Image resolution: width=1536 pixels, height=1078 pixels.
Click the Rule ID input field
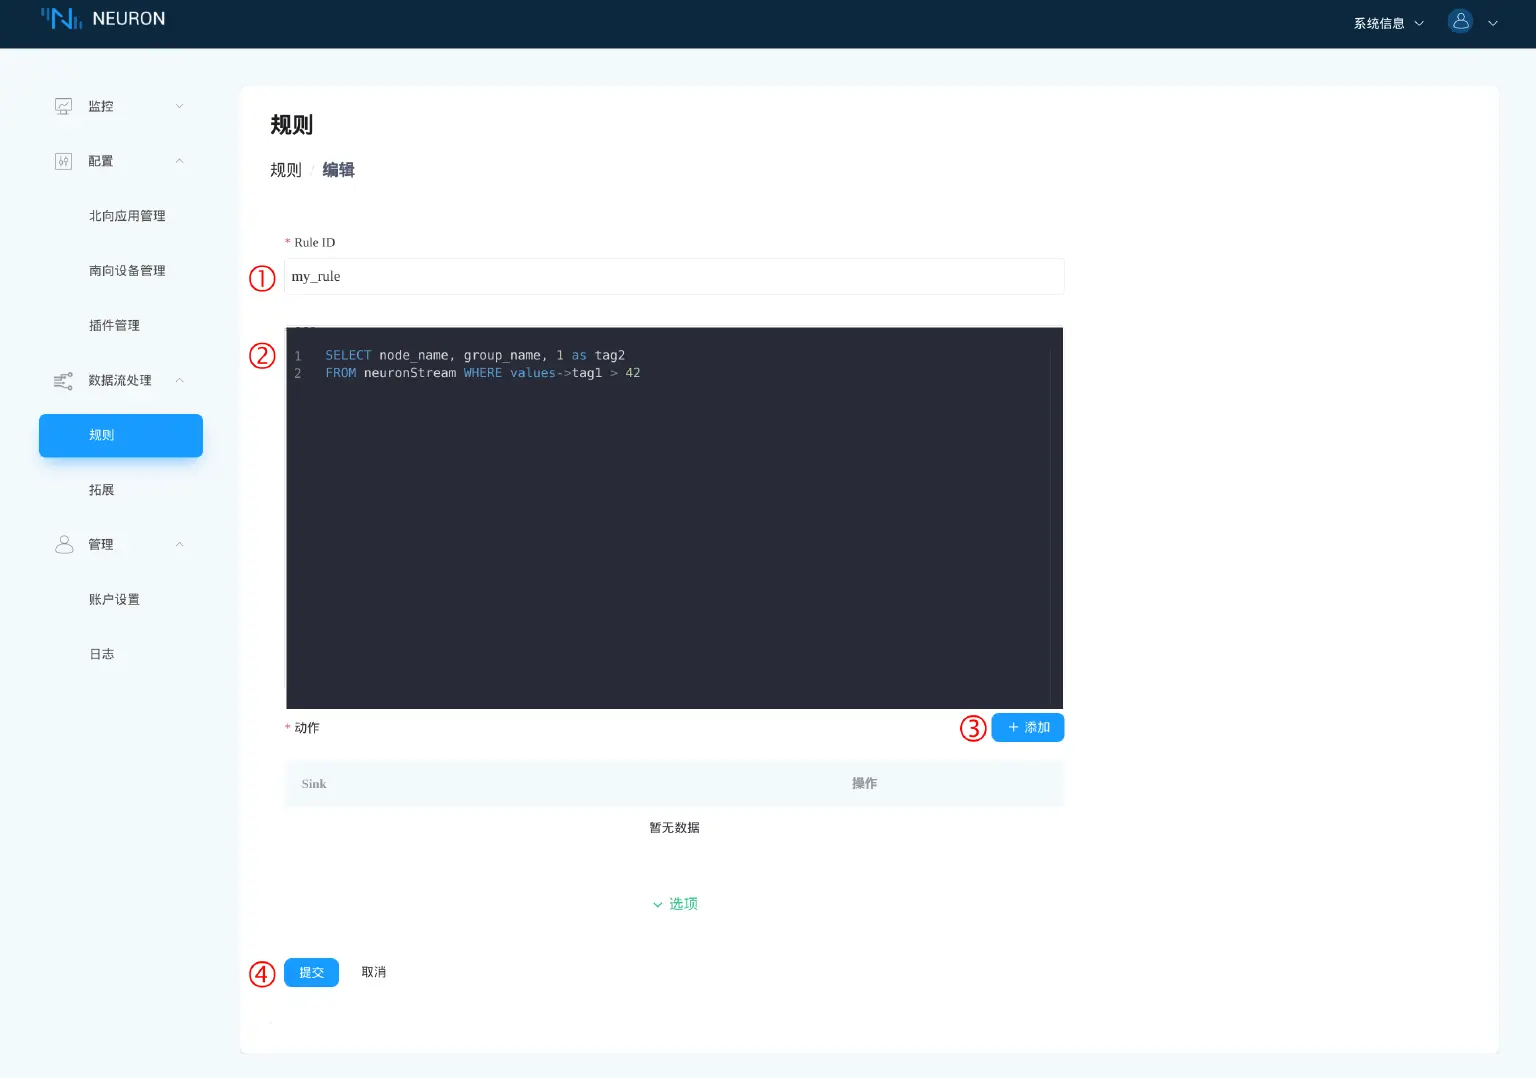pos(673,277)
